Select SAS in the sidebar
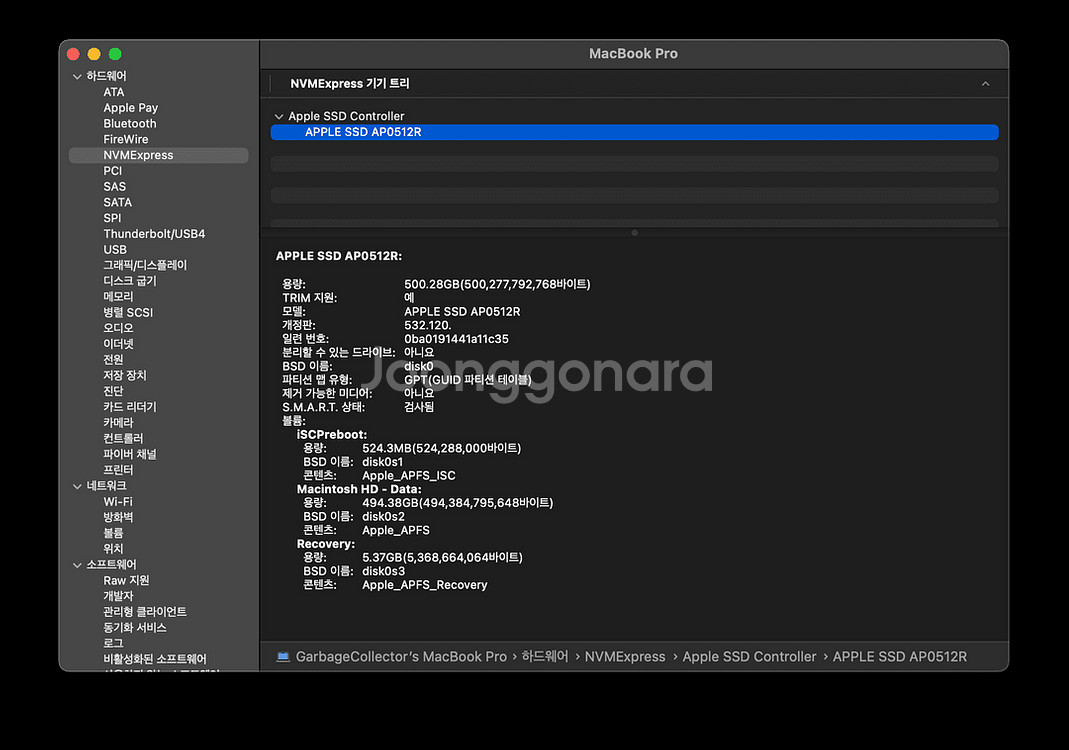The width and height of the screenshot is (1069, 750). tap(115, 187)
